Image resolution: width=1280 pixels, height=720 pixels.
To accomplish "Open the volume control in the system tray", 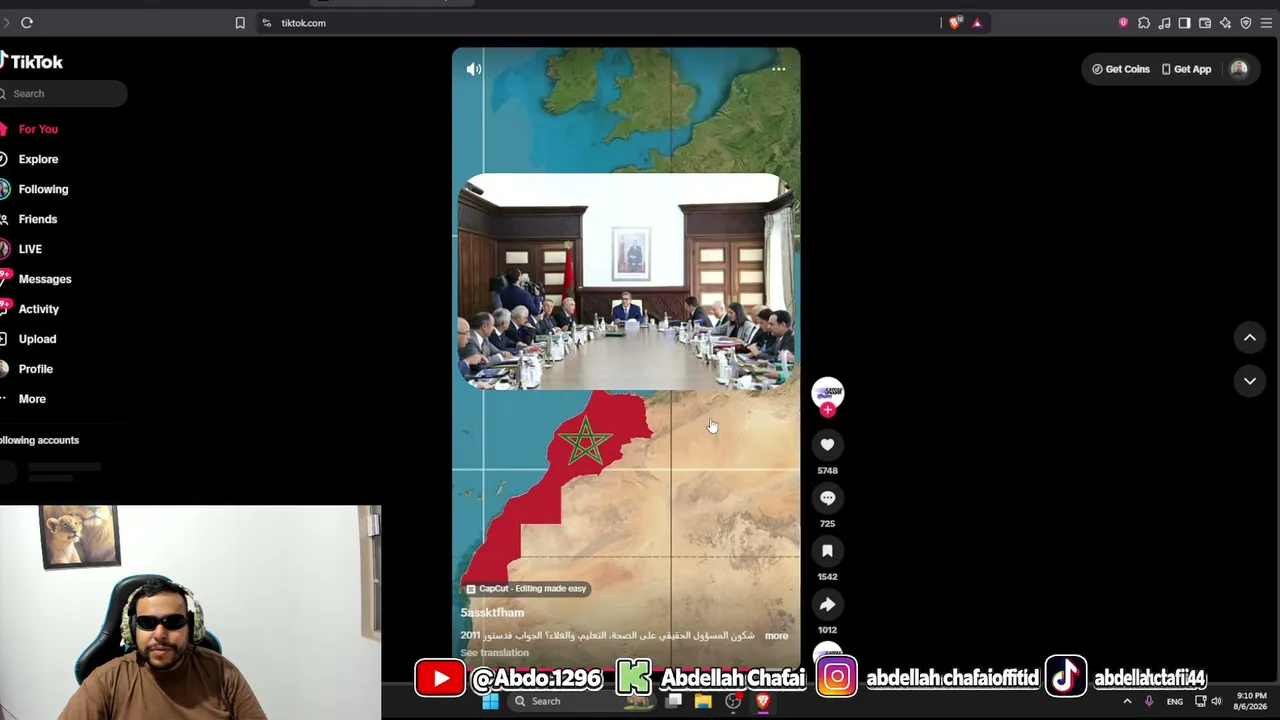I will 1216,701.
